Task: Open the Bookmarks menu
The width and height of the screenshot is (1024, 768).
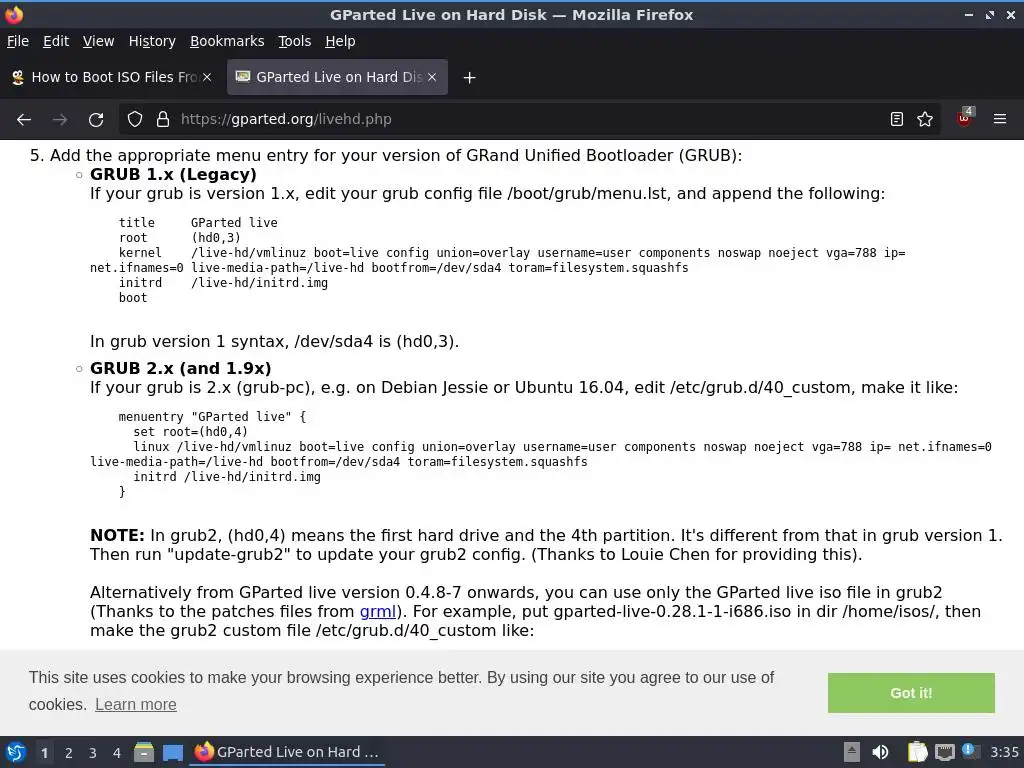Action: 227,41
